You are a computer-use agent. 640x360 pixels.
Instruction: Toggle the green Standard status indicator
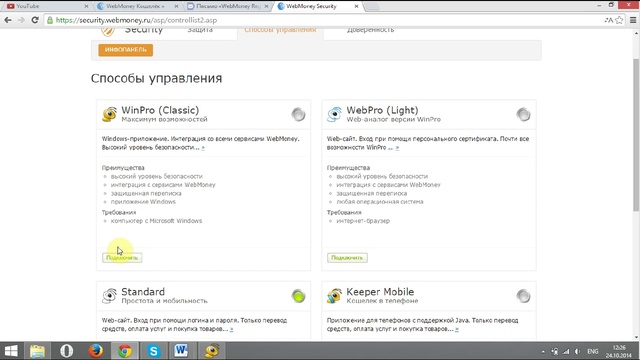(298, 296)
